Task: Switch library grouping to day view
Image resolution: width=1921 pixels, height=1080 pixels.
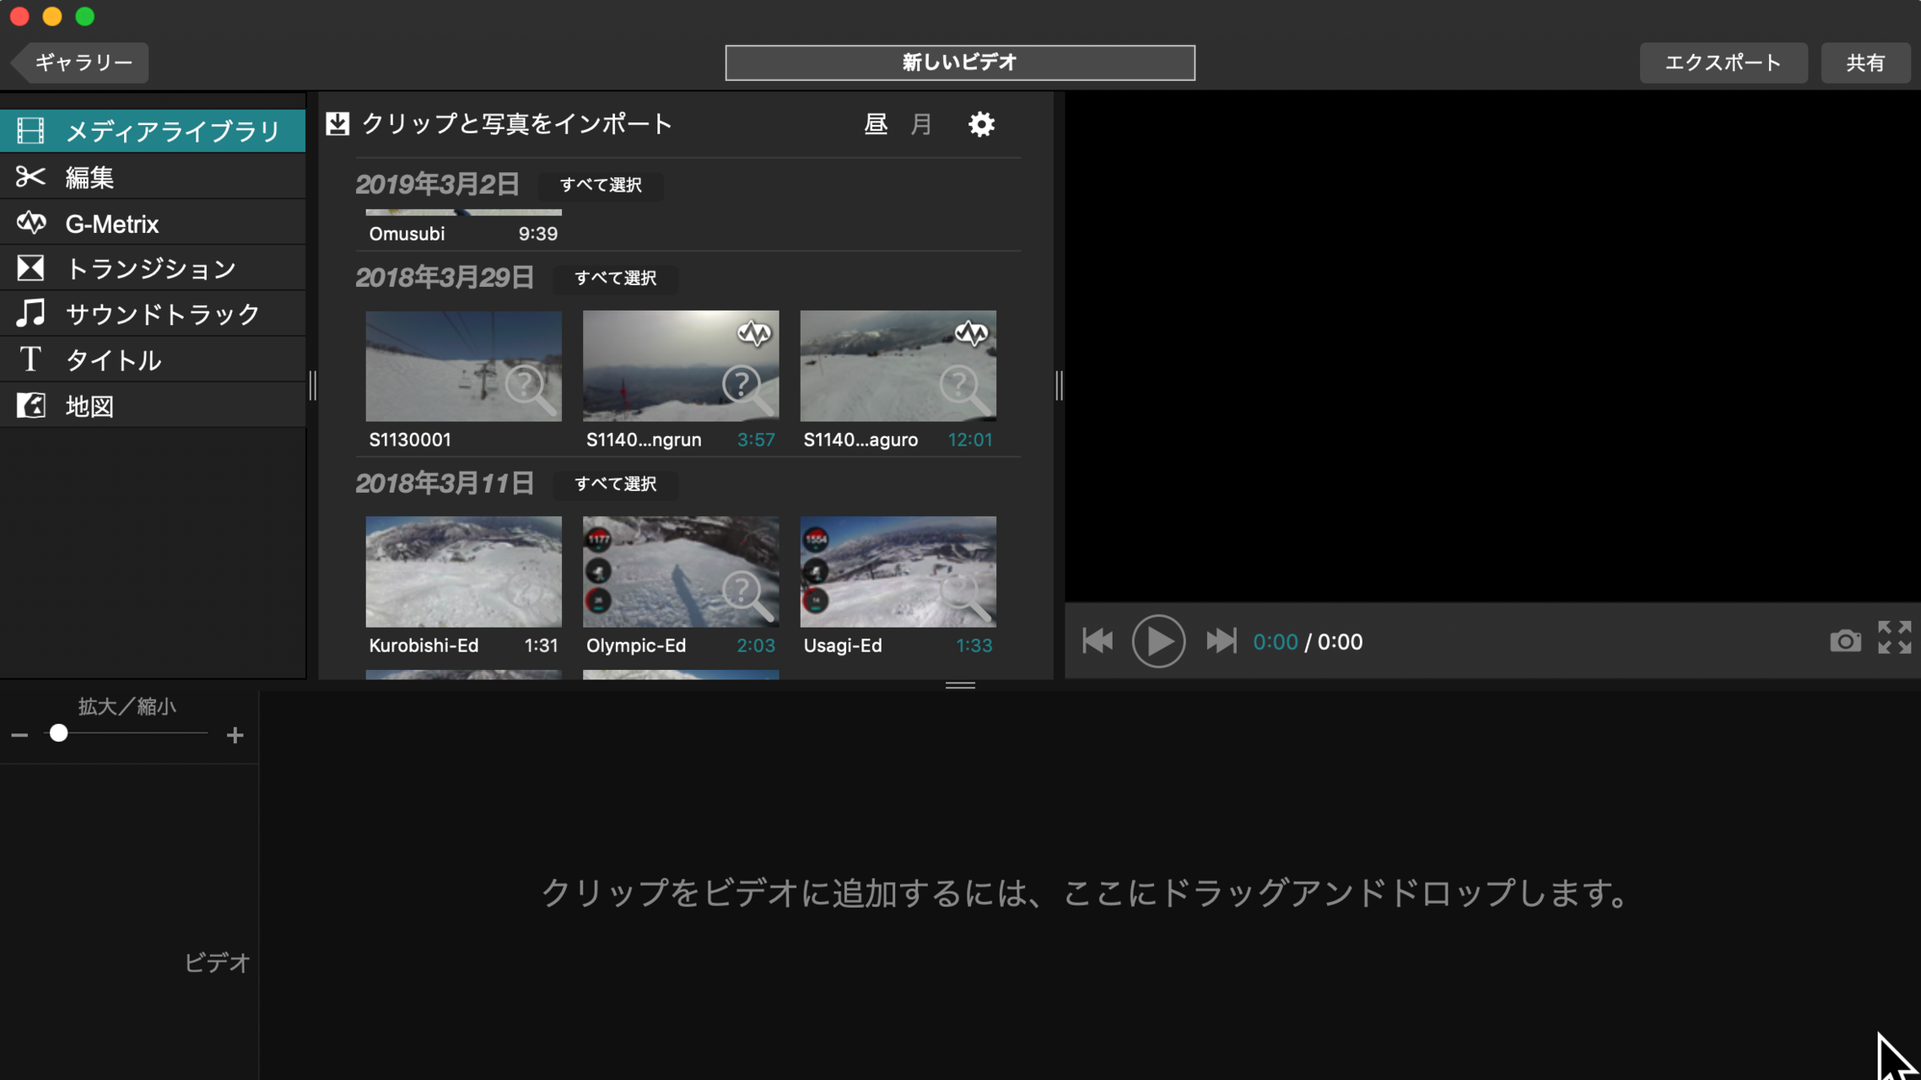Action: tap(876, 124)
